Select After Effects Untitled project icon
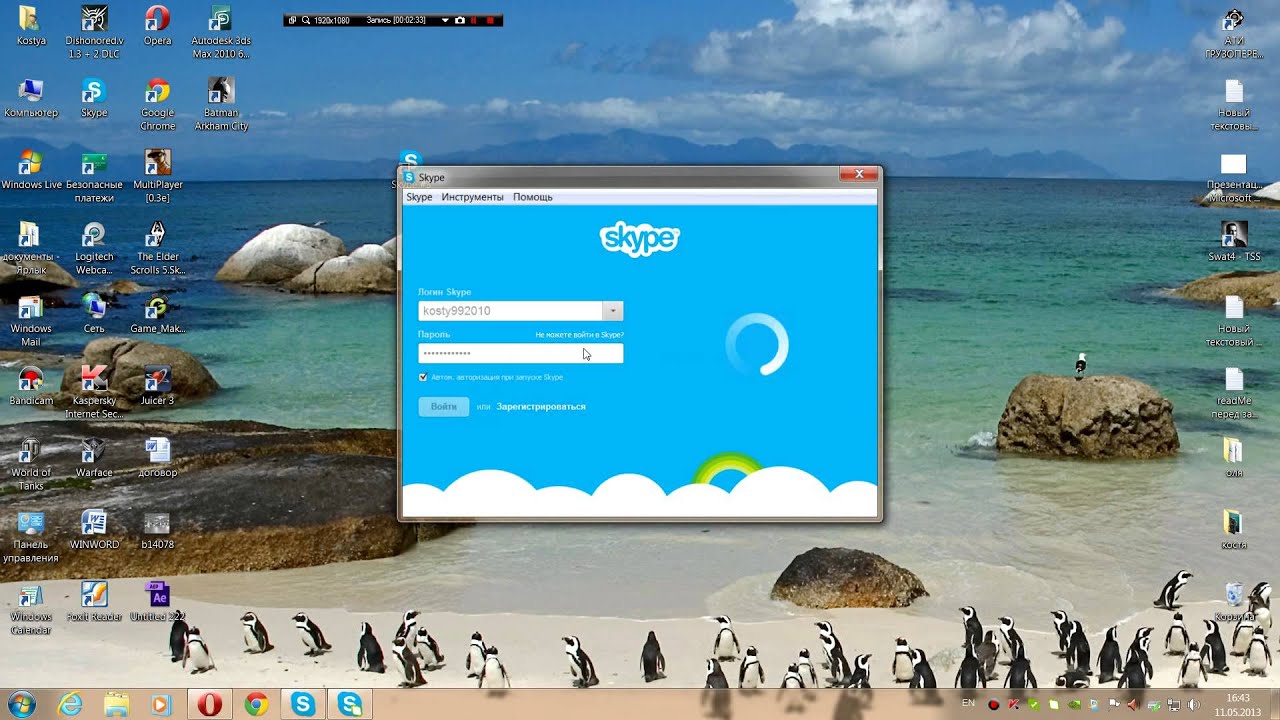Screen dimensions: 1280x720 click(157, 602)
